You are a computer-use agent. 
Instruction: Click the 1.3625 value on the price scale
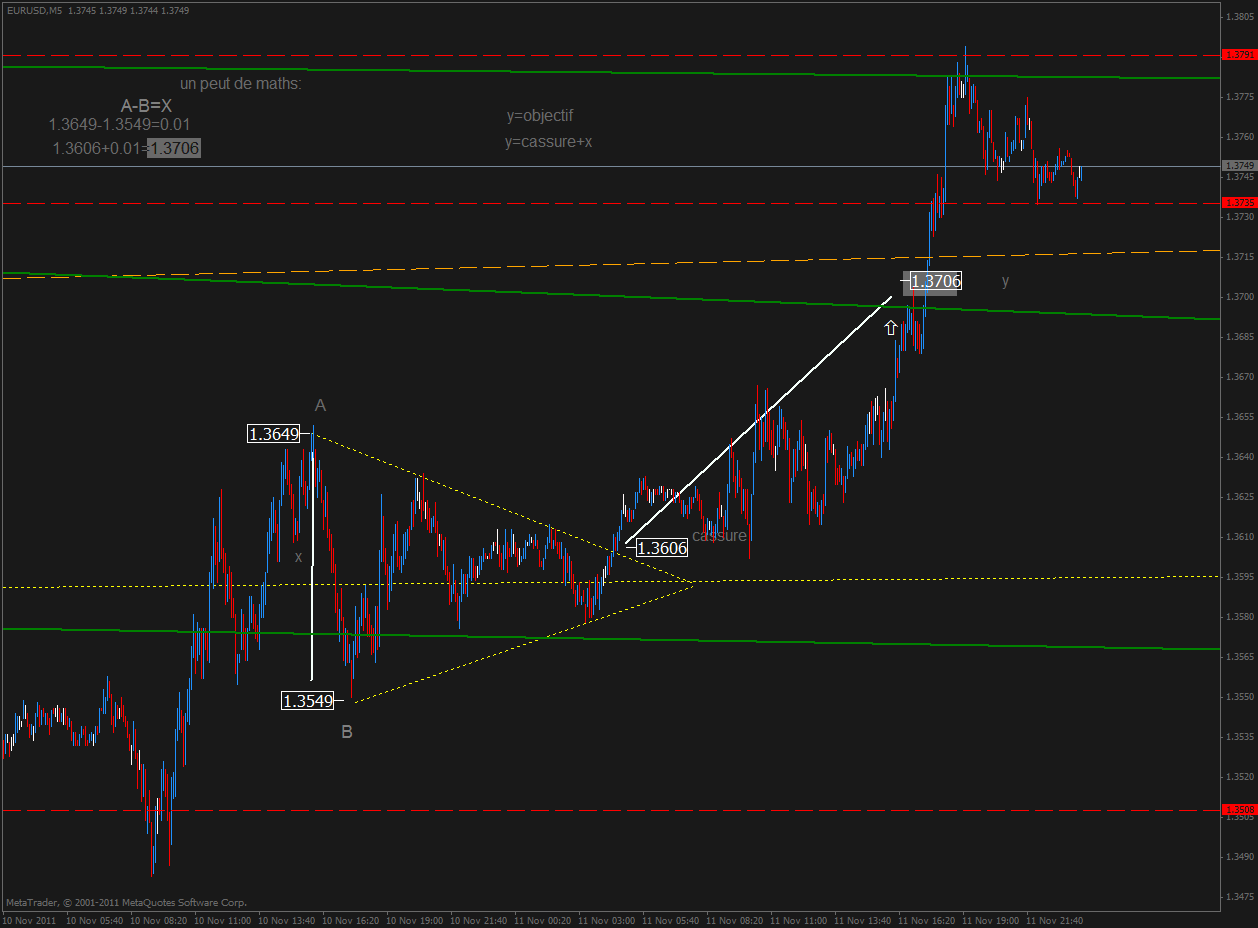point(1239,497)
